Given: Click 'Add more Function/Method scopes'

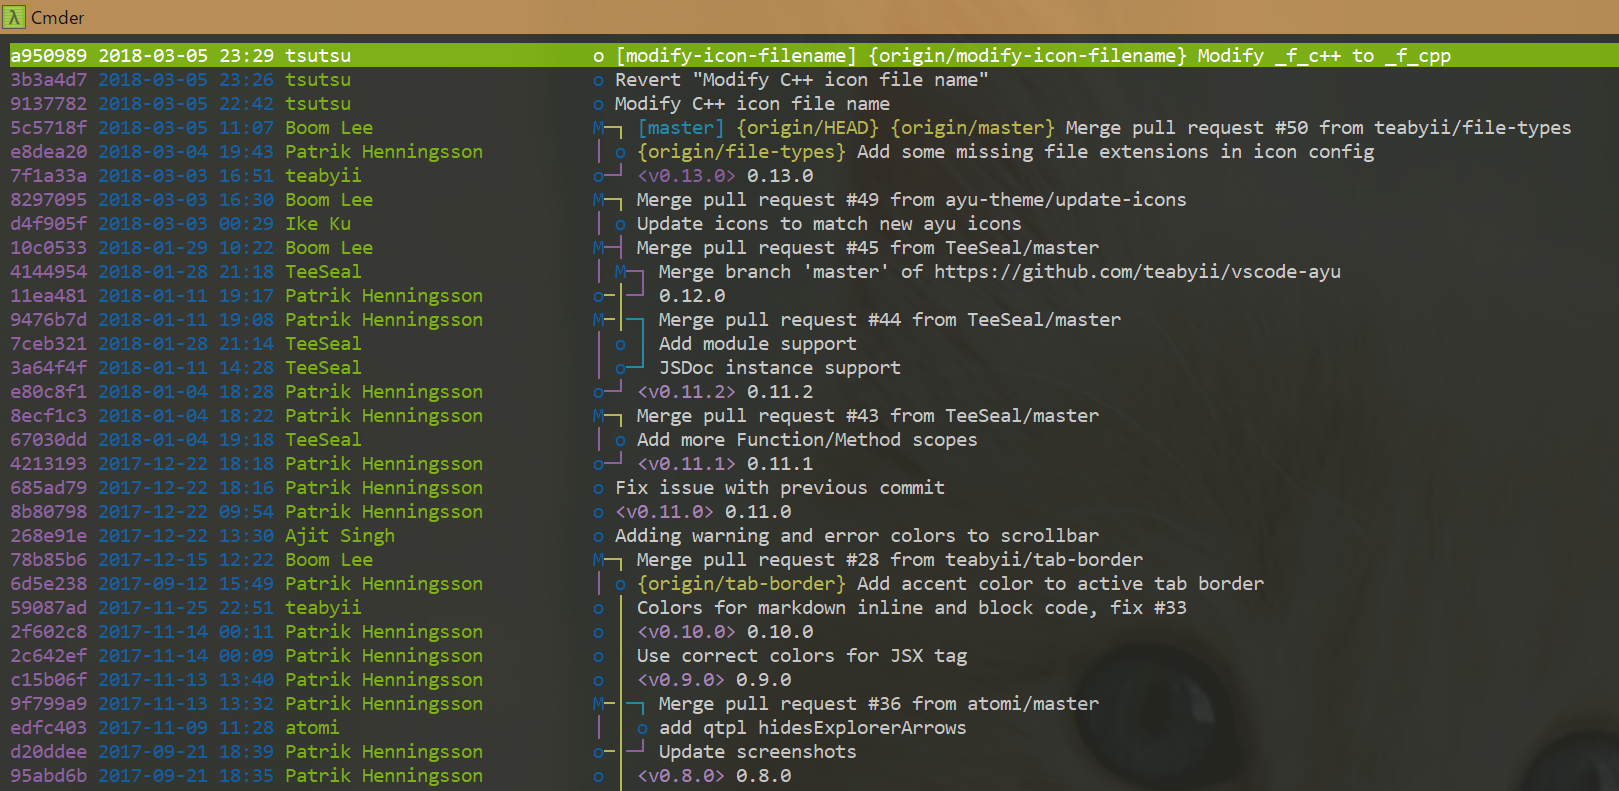Looking at the screenshot, I should (807, 440).
